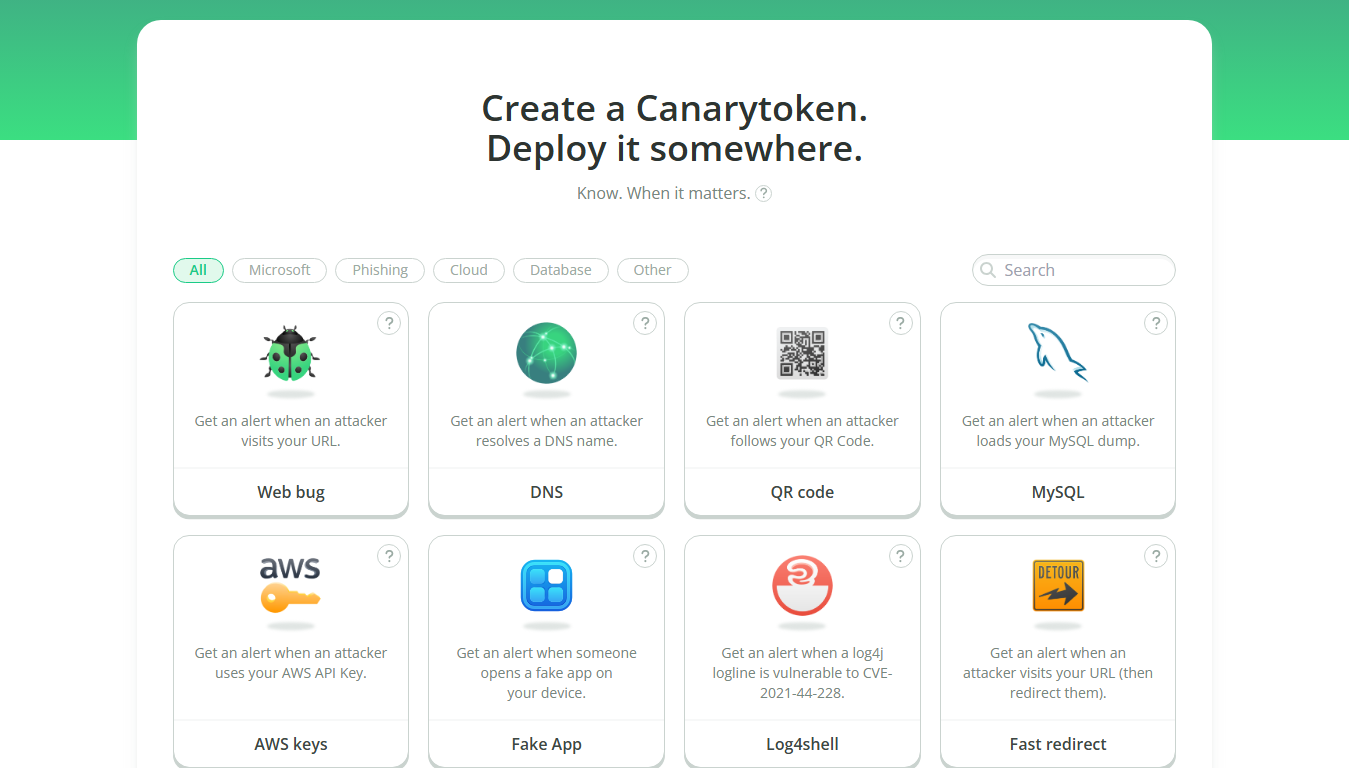Screen dimensions: 1349x768
Task: Open help for the DNS card
Action: click(645, 323)
